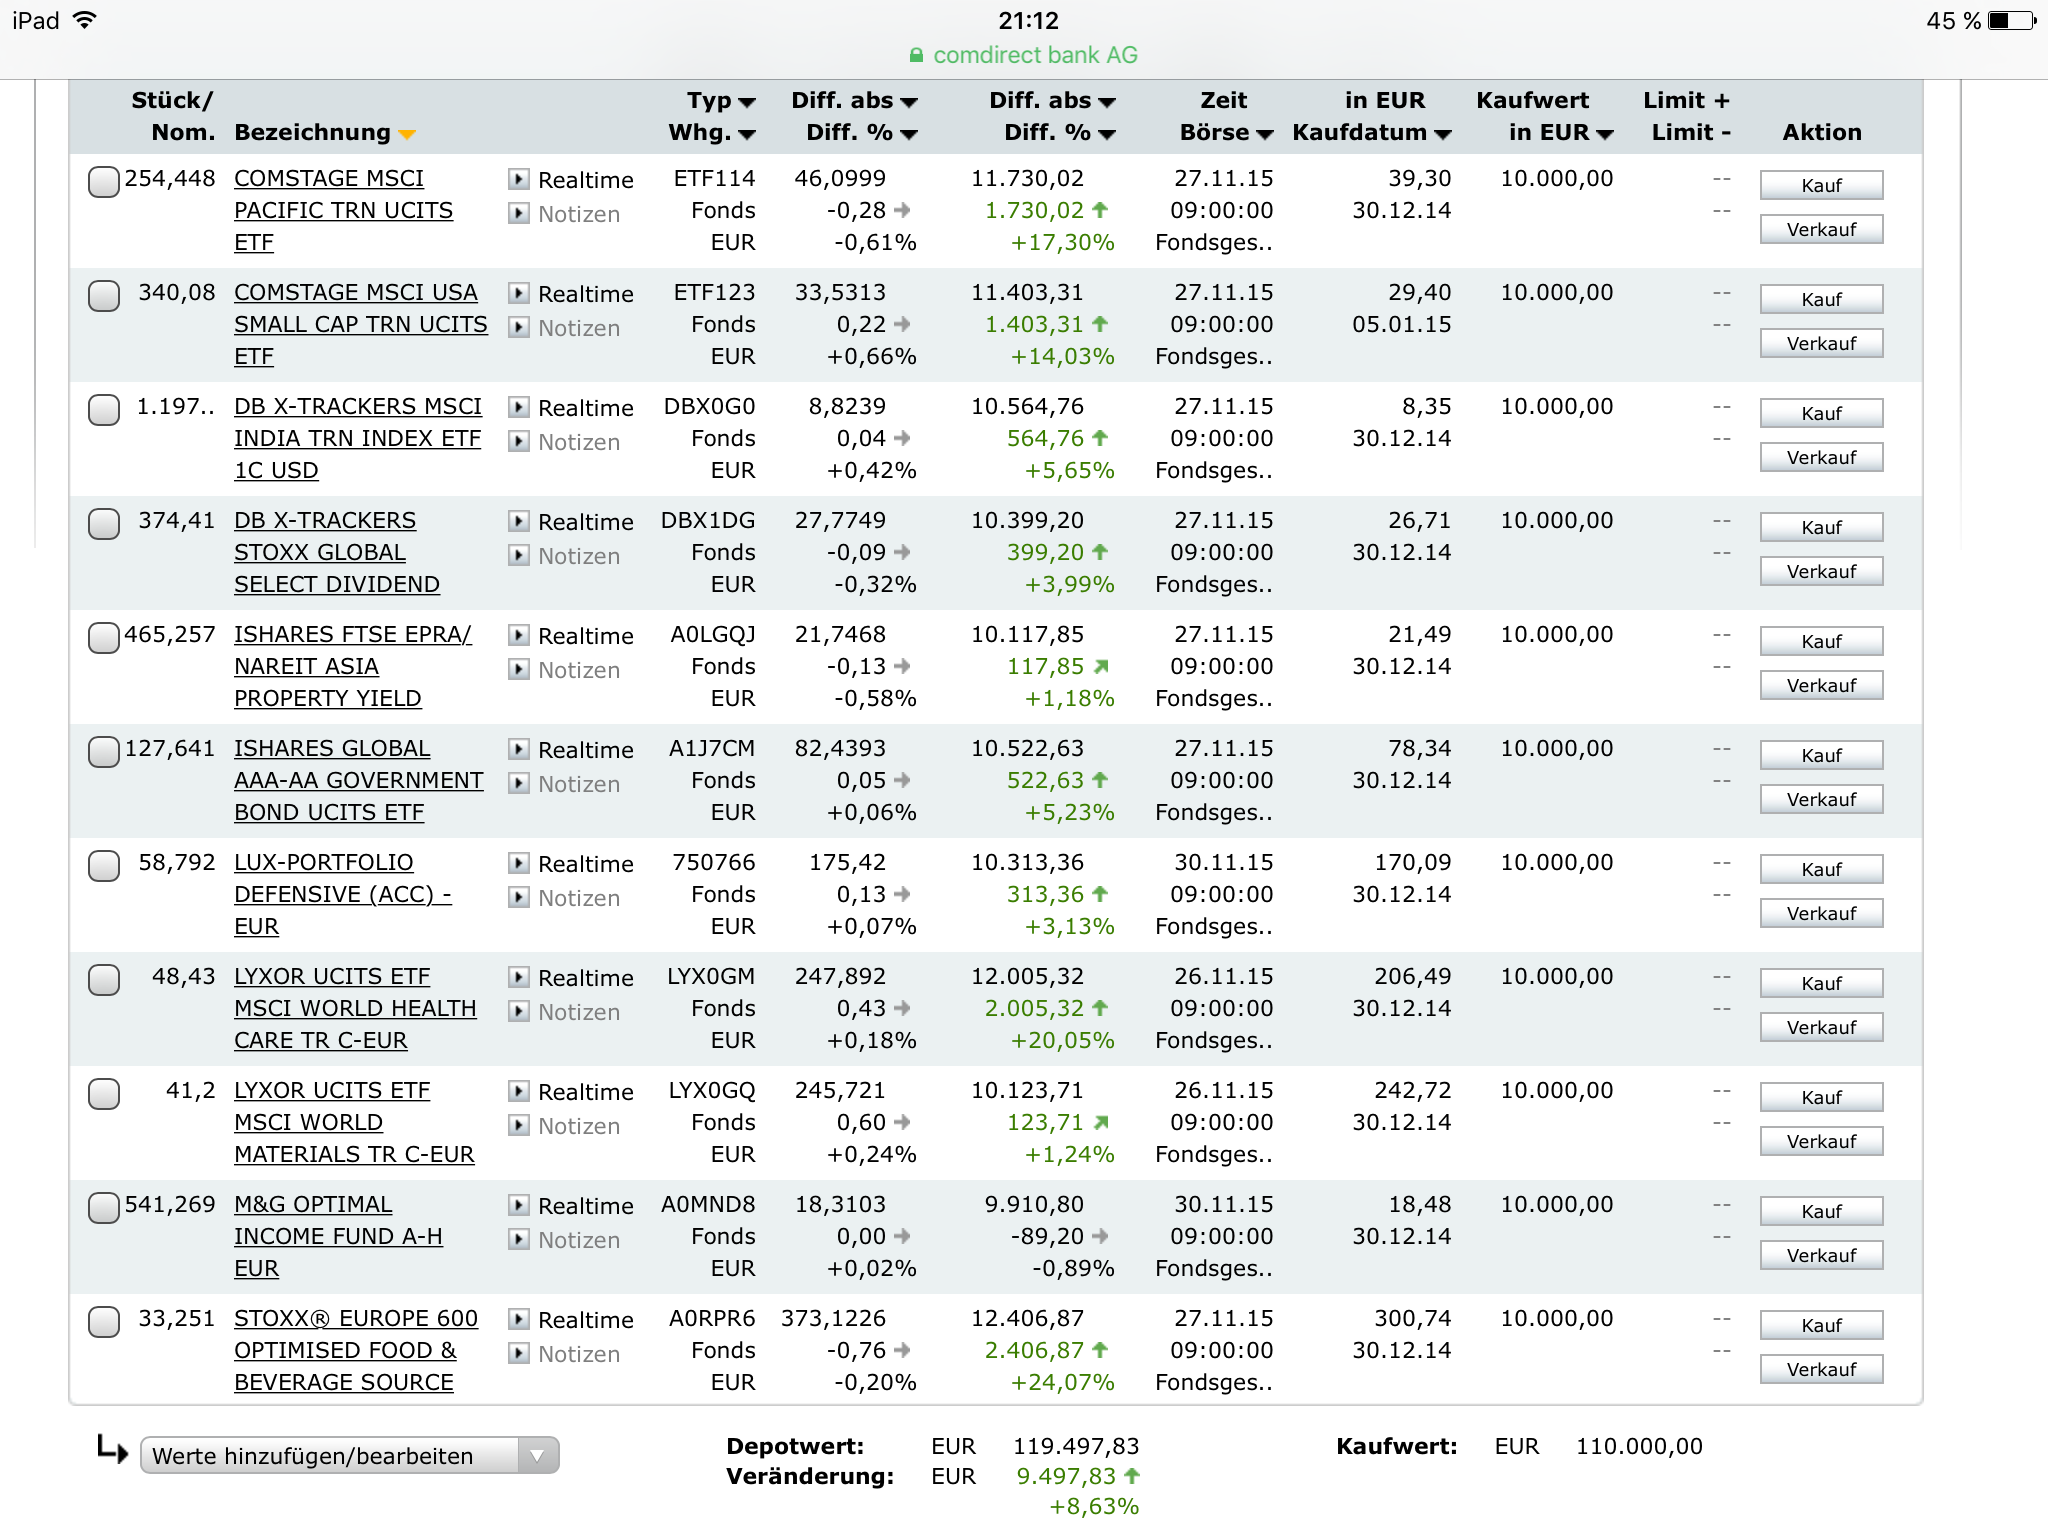Viewport: 2048px width, 1536px height.
Task: Click the Realtime arrow icon for COMSTAGE MSCI PACIFIC
Action: 518,180
